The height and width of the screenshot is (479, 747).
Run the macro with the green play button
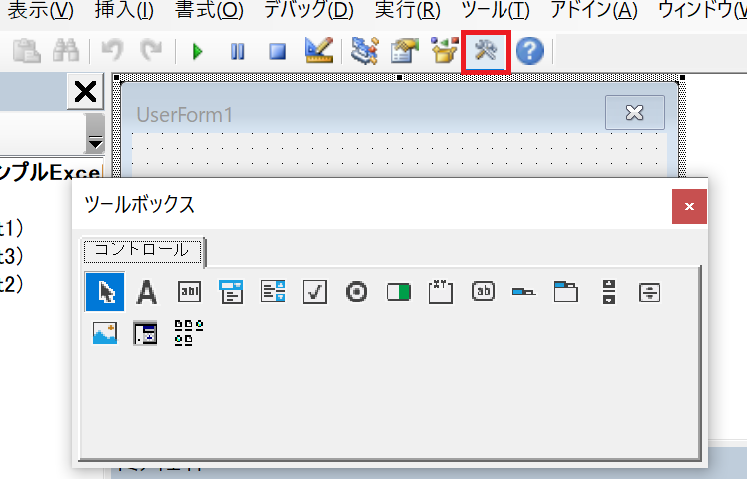(197, 51)
